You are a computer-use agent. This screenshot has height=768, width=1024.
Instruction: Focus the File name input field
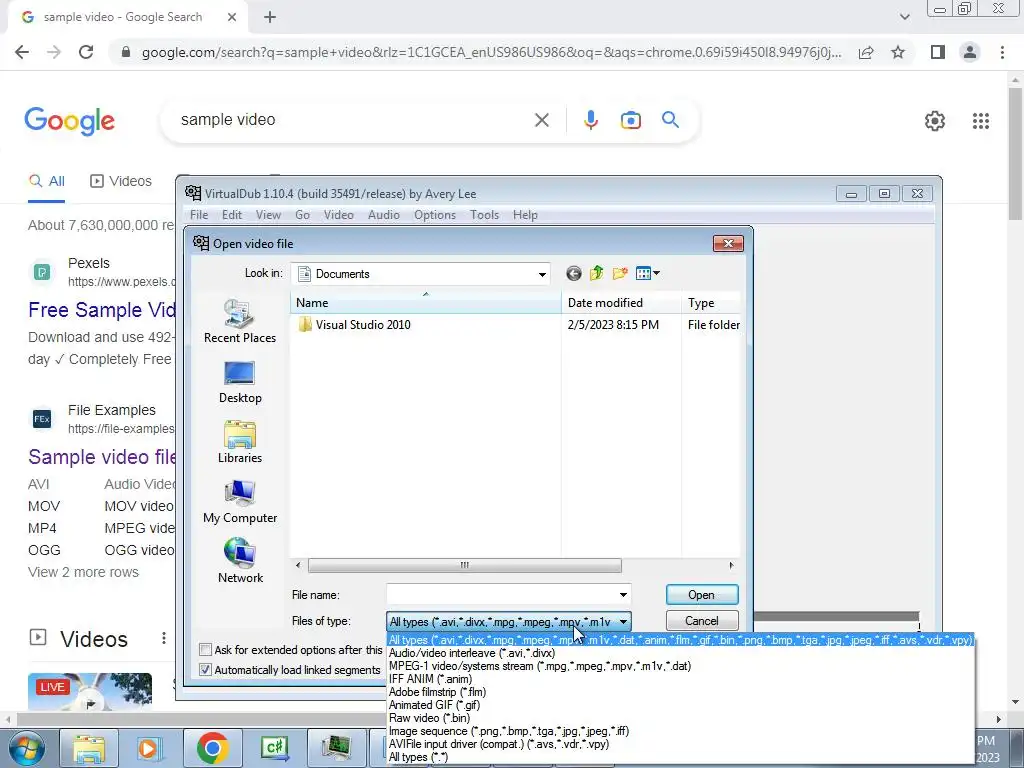tap(502, 595)
